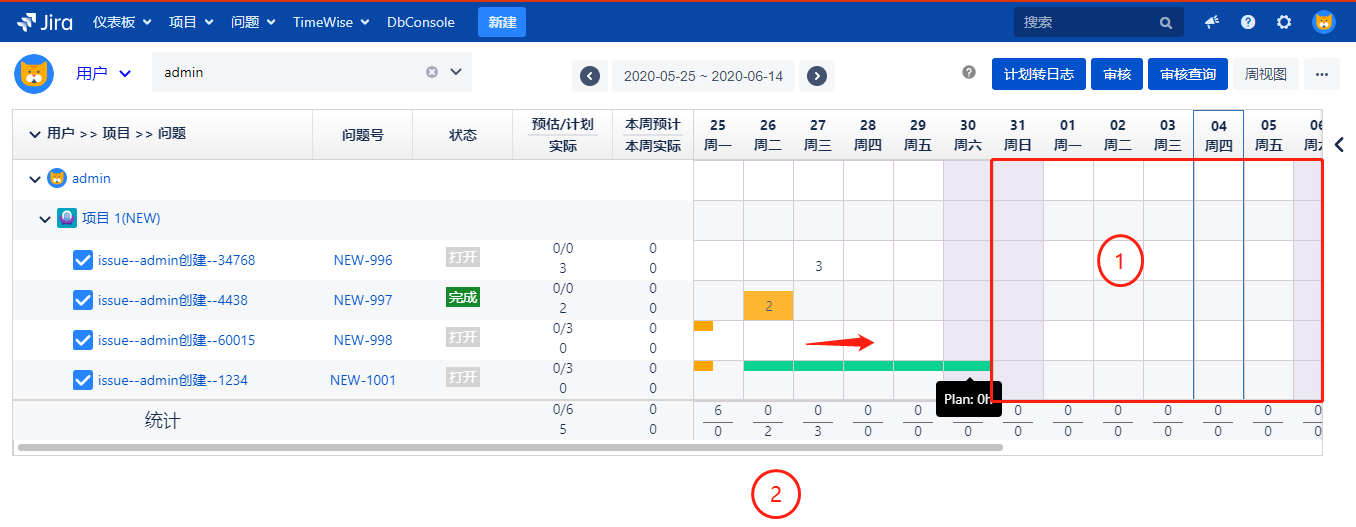Screen dimensions: 1356x527
Task: Open issue link NEW-998
Action: pos(363,340)
